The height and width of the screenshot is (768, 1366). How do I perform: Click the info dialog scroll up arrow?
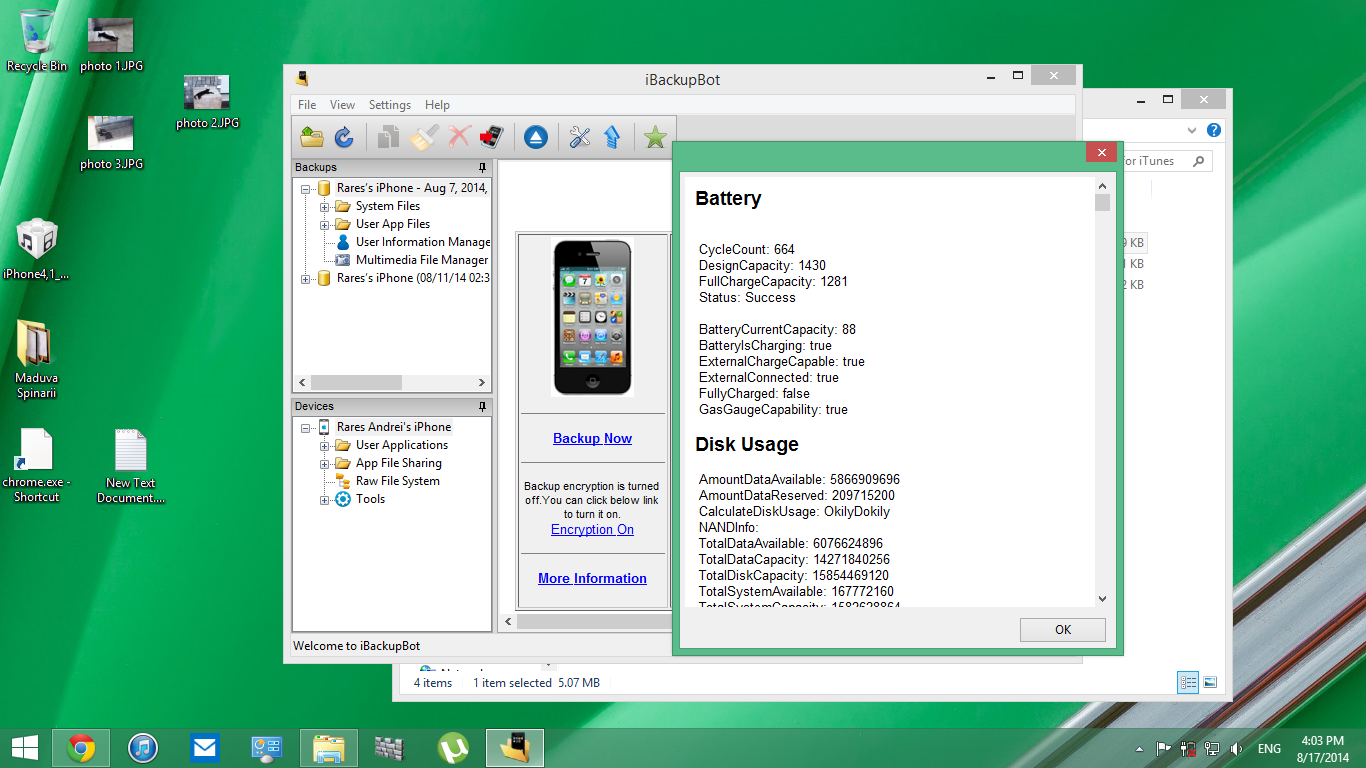1102,186
